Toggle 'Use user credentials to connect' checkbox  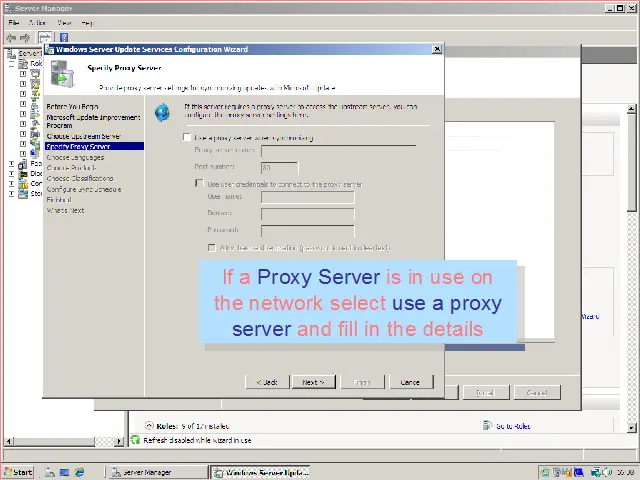point(199,184)
